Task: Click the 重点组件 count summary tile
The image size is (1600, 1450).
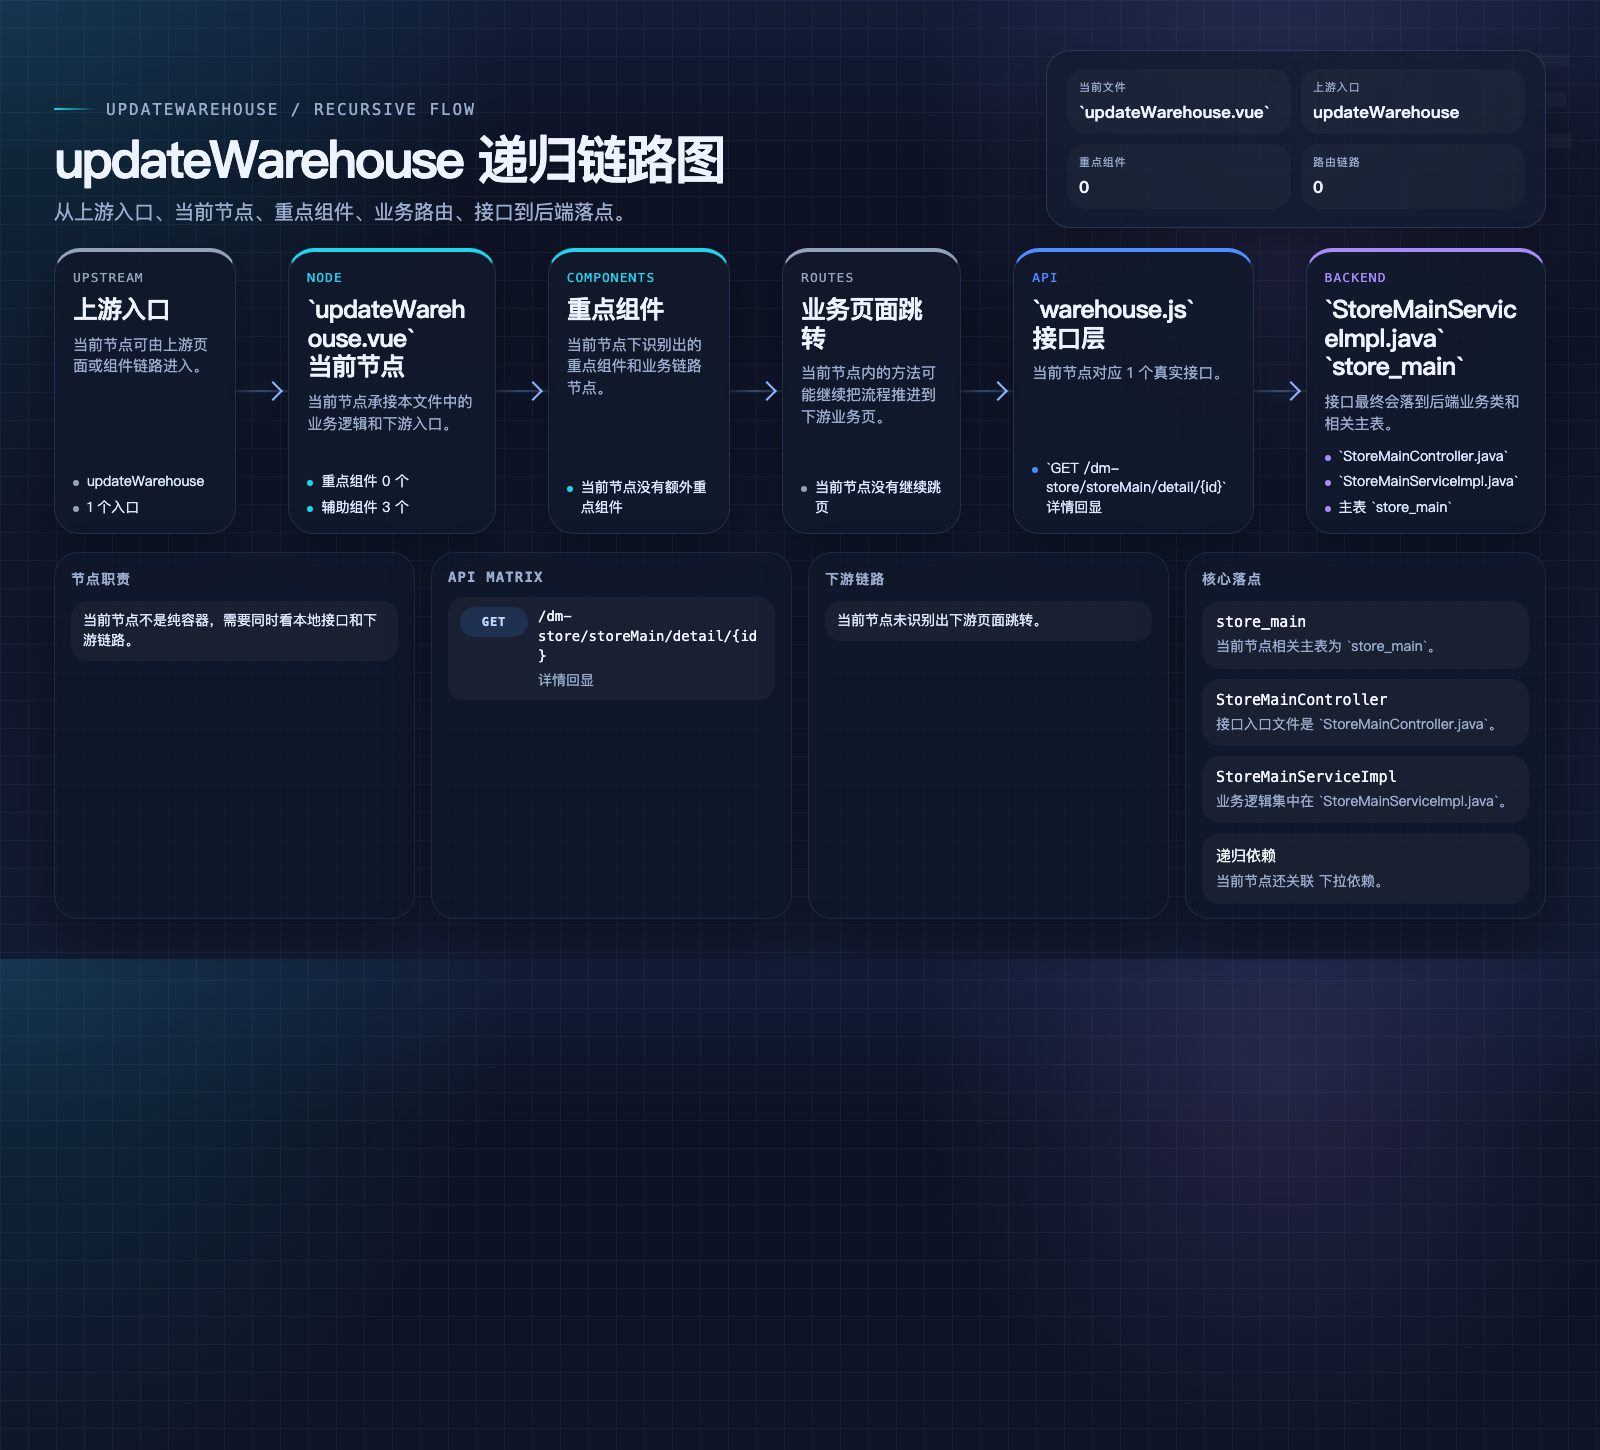Action: click(1178, 176)
